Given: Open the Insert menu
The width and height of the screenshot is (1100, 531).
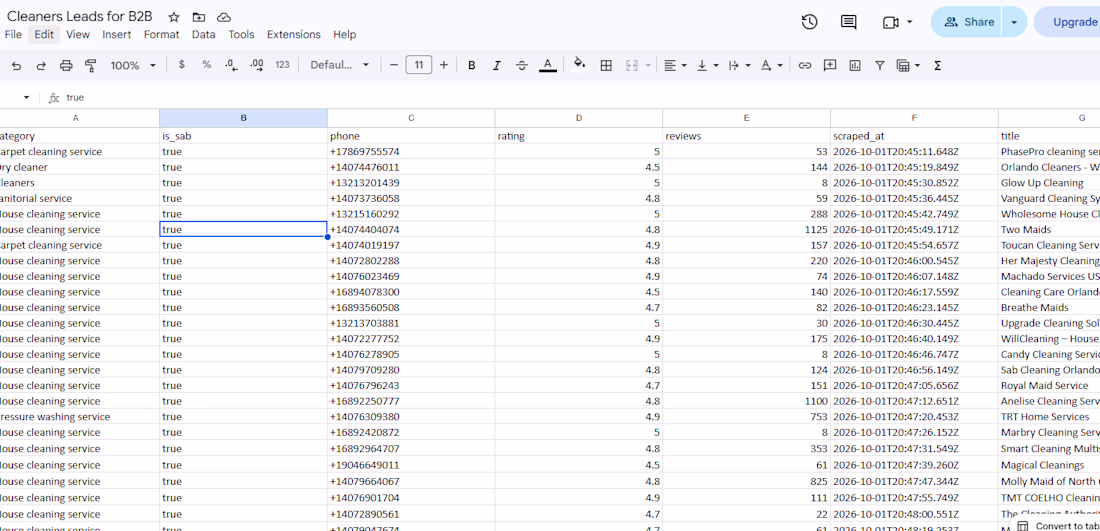Looking at the screenshot, I should [x=116, y=34].
